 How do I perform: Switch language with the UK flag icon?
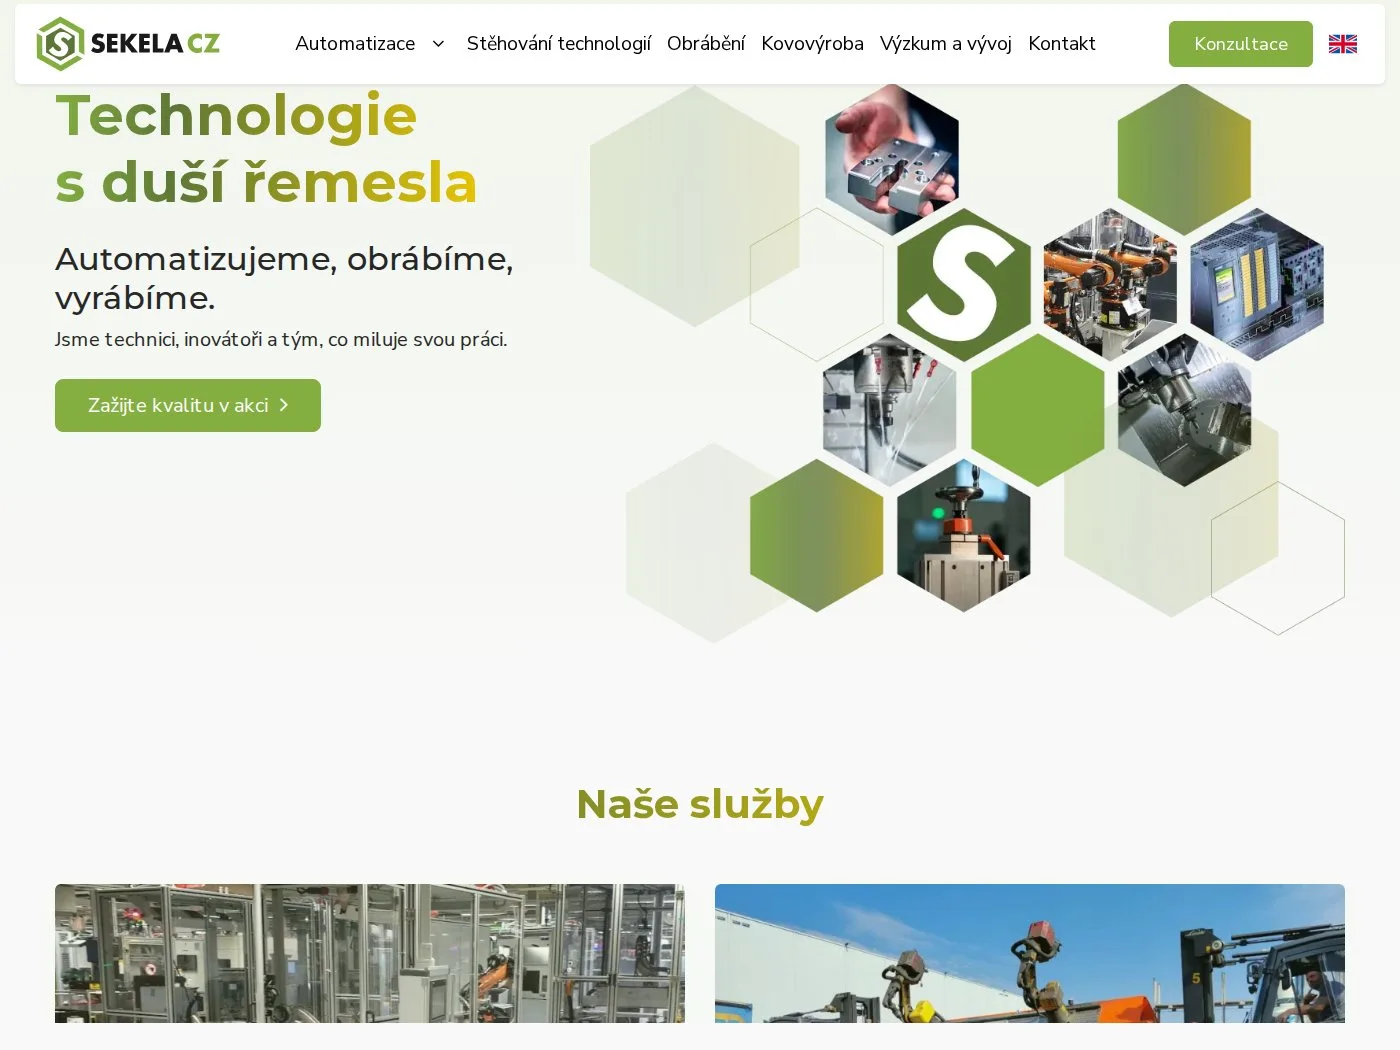tap(1343, 44)
